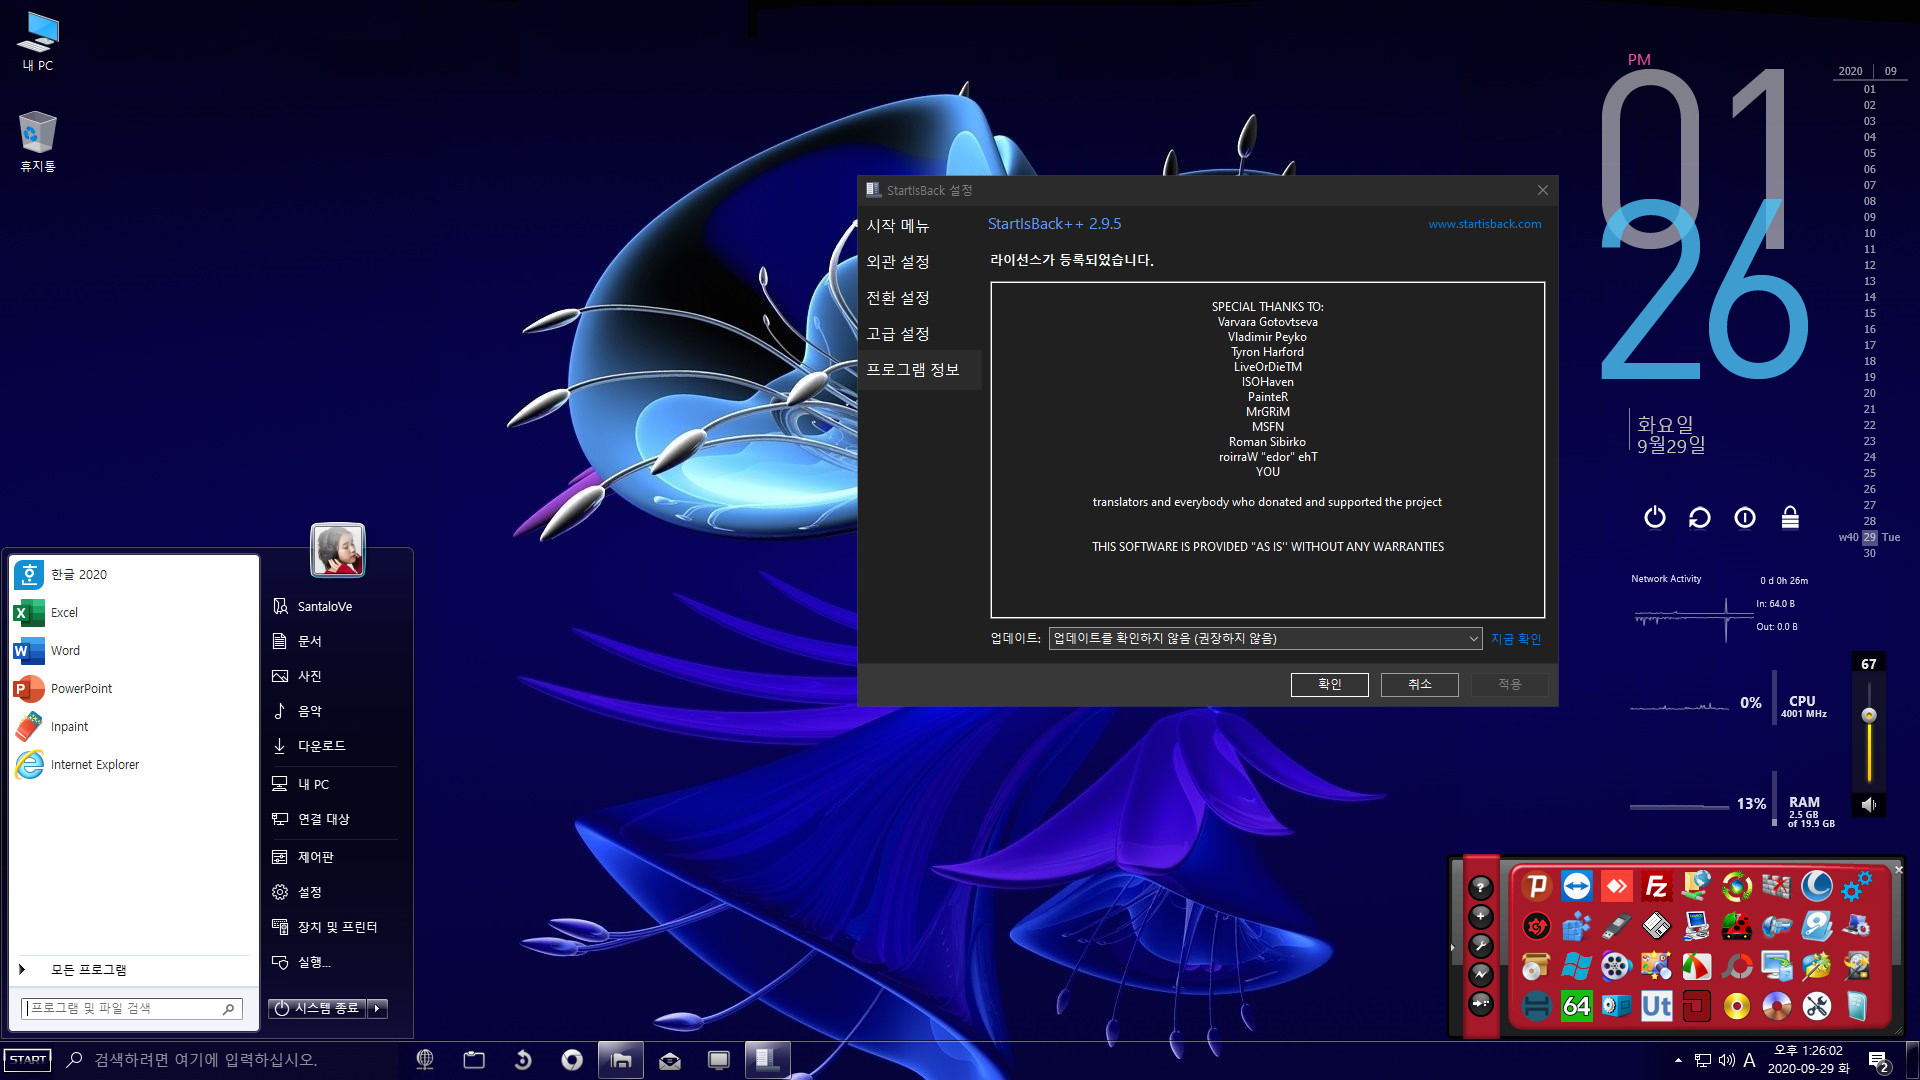Open the blue double-gears icon in dock
Image resolution: width=1920 pixels, height=1080 pixels.
[1856, 886]
